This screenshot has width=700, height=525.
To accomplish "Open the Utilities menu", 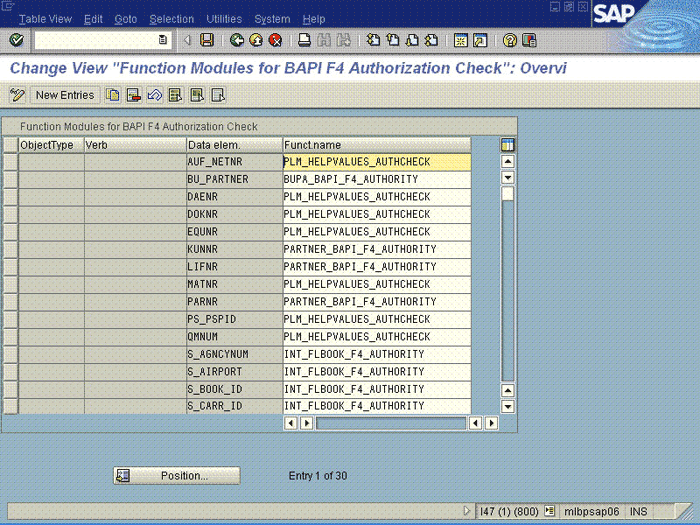I will coord(224,19).
